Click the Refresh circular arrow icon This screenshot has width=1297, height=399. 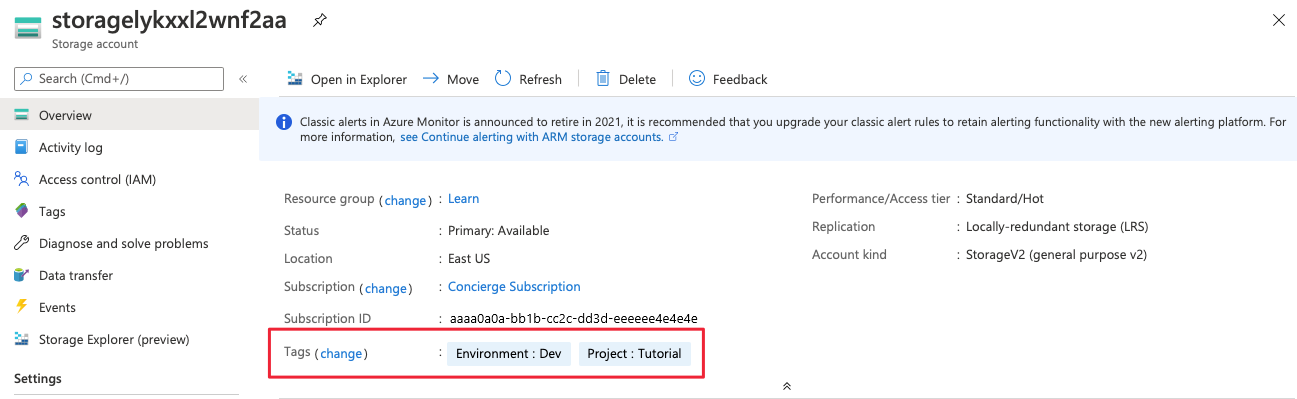tap(503, 78)
